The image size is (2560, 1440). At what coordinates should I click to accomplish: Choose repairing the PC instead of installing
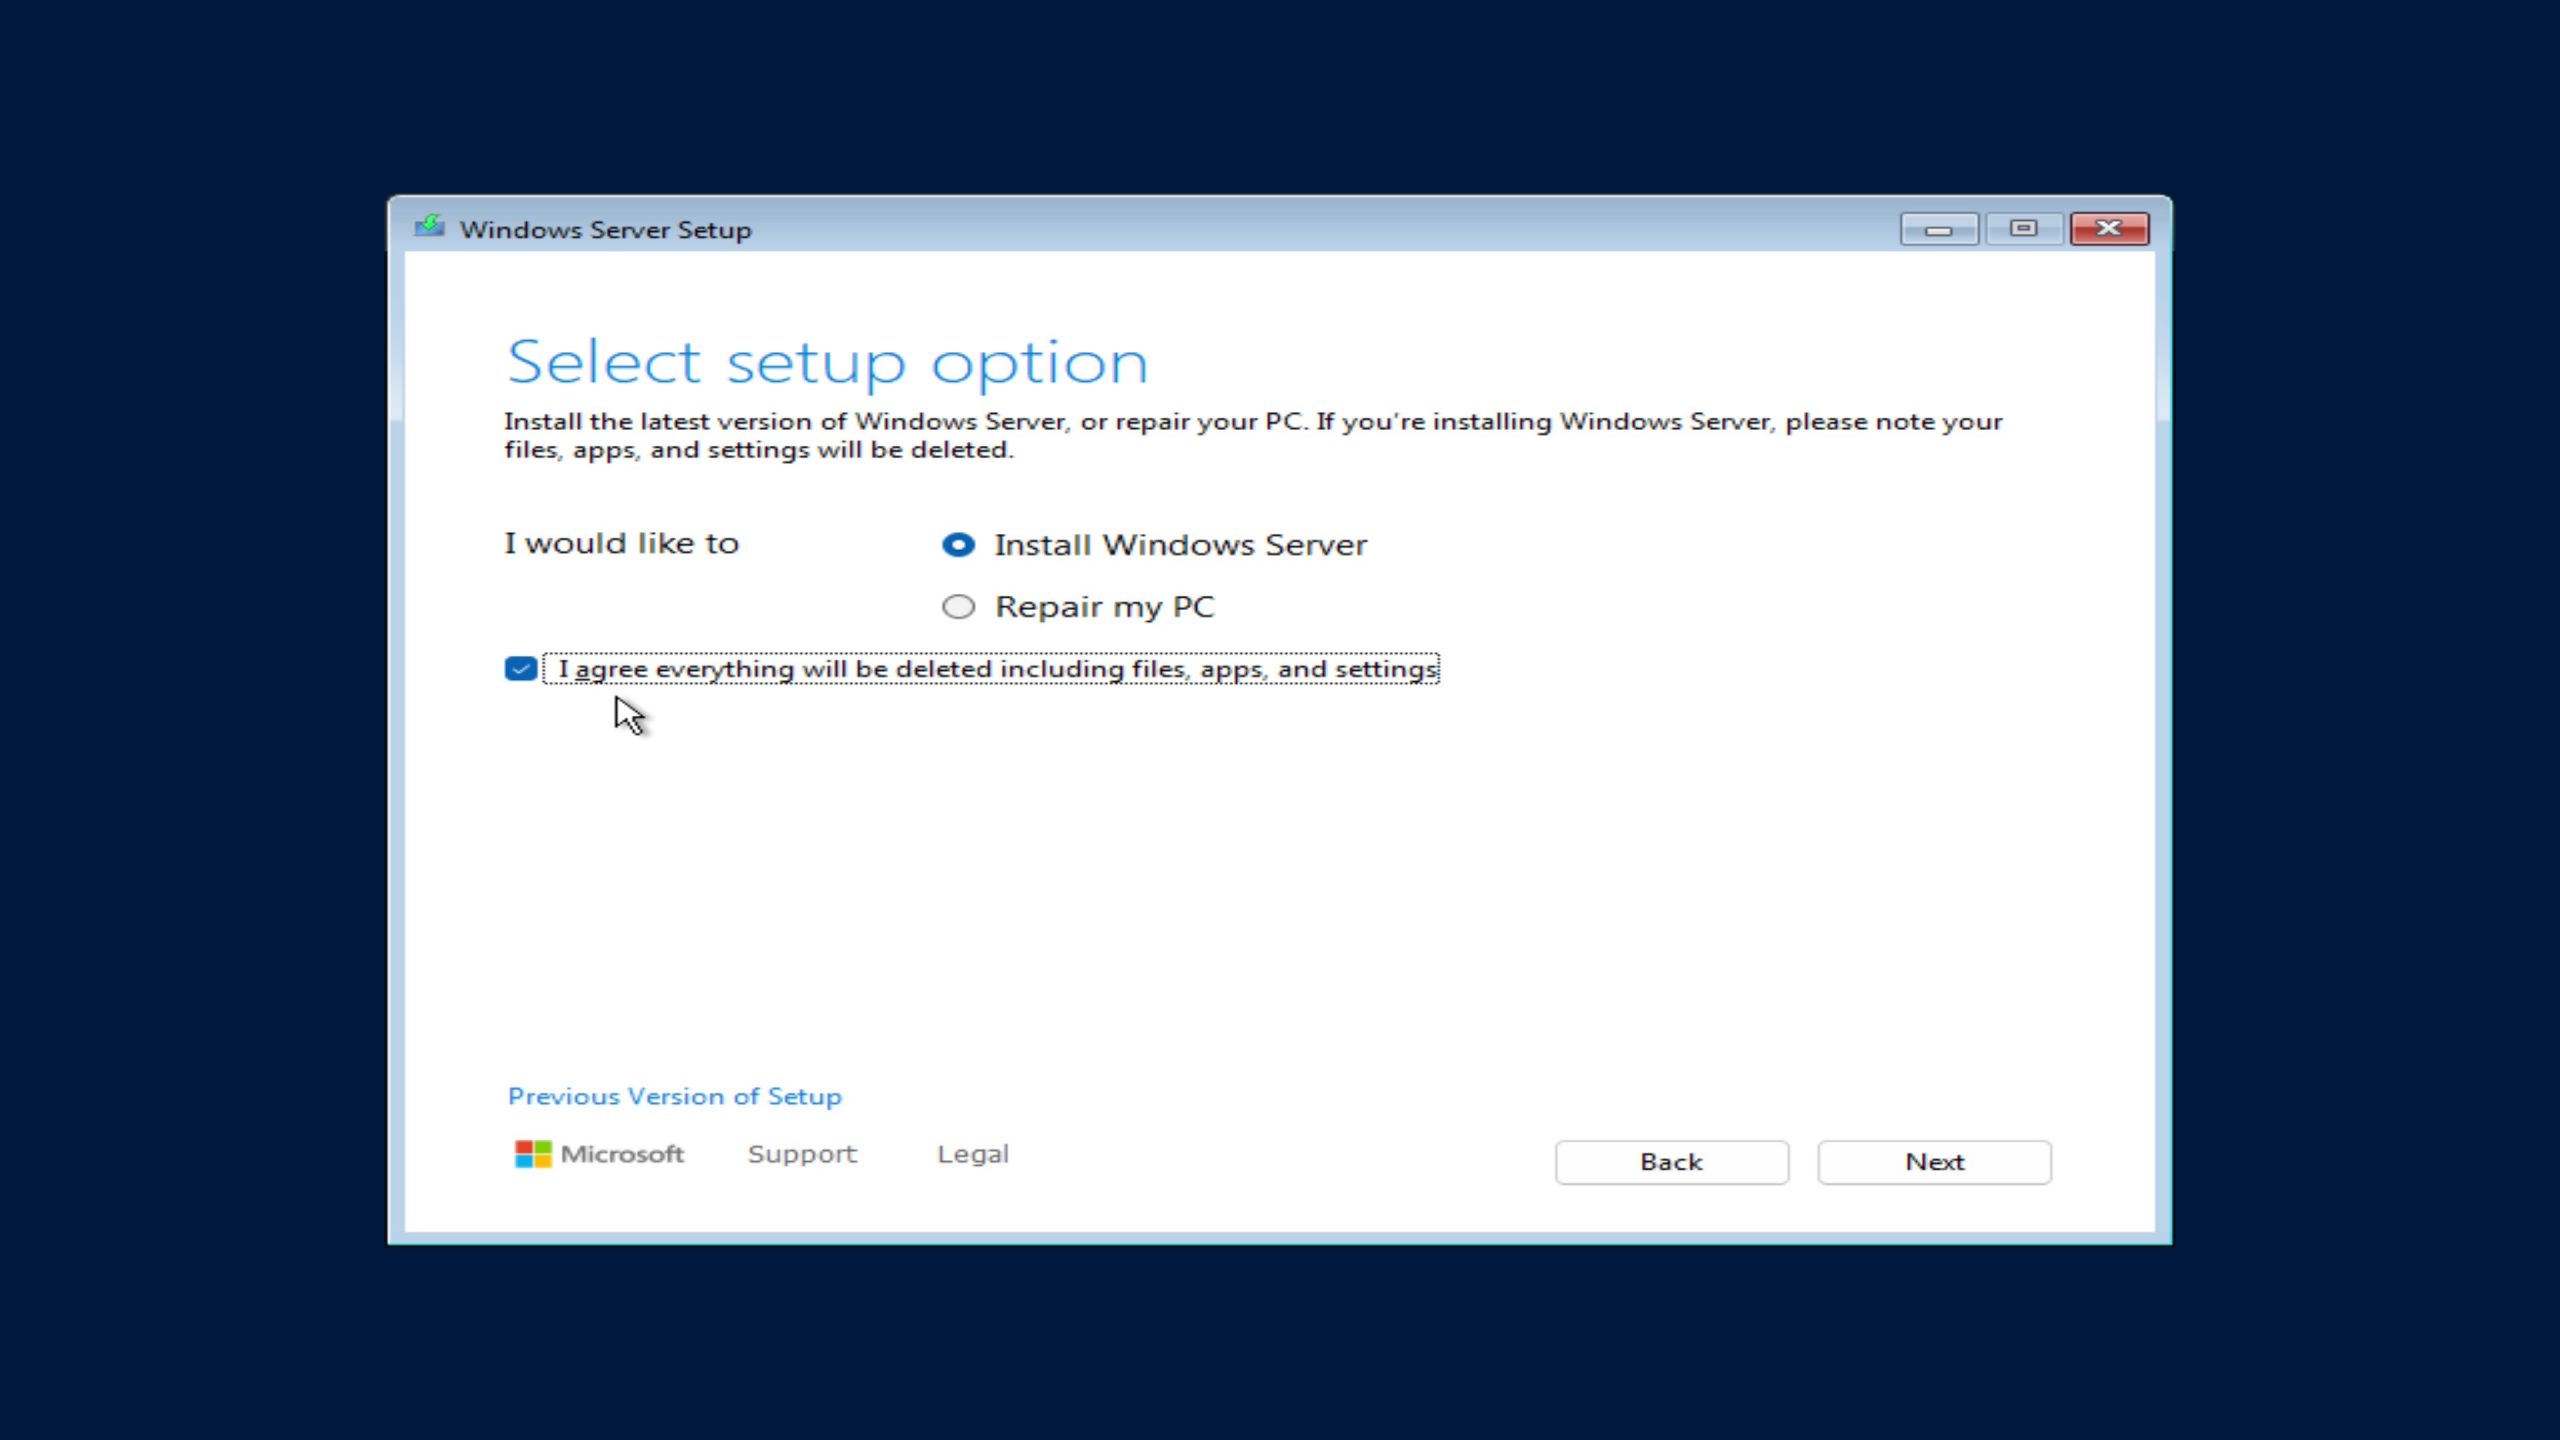(957, 606)
